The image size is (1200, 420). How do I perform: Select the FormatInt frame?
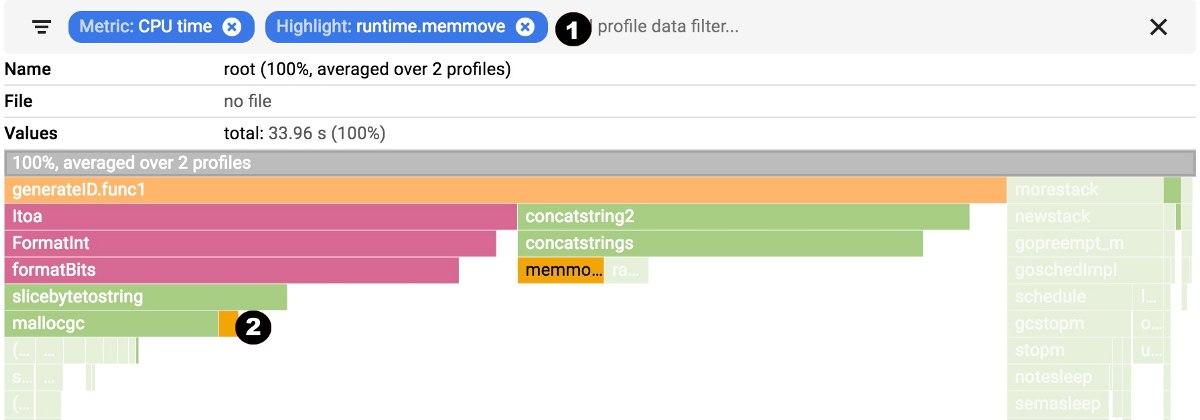pos(250,244)
